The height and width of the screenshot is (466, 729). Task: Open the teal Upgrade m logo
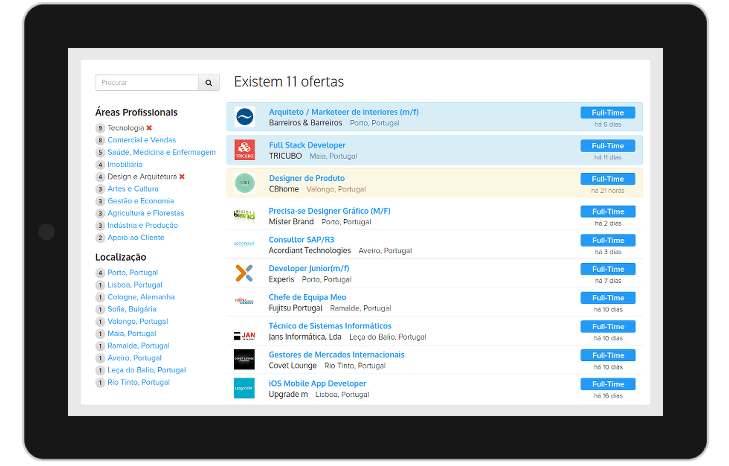tap(244, 388)
